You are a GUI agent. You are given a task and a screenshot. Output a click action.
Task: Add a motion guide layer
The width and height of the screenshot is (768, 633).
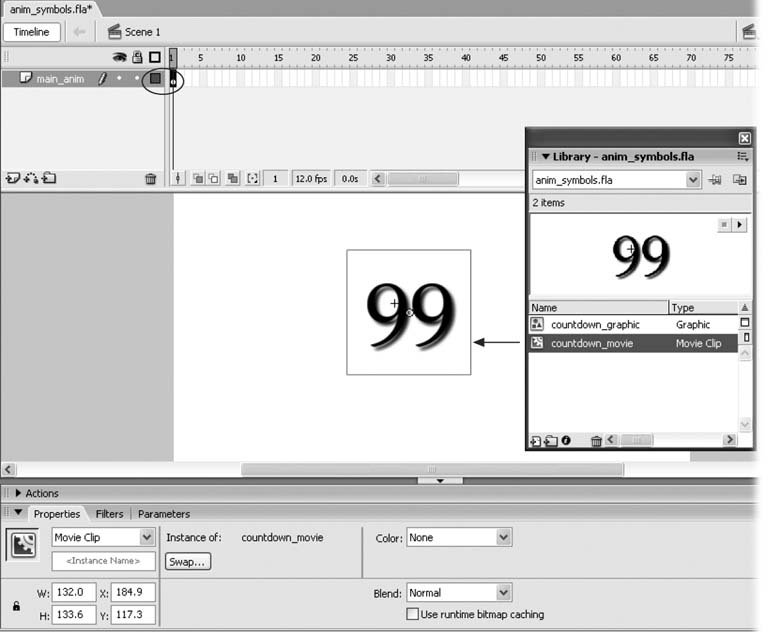pyautogui.click(x=30, y=179)
